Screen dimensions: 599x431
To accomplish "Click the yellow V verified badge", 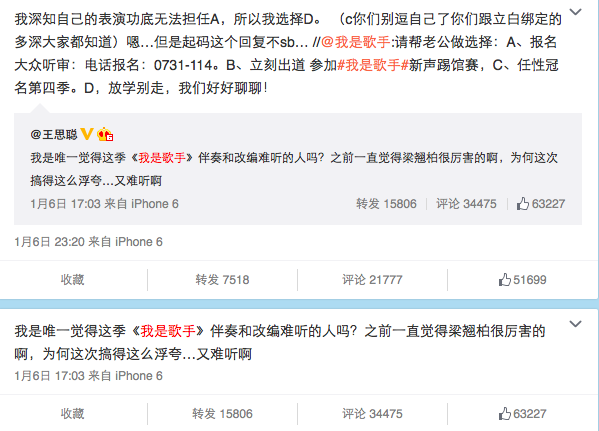I will coord(87,134).
